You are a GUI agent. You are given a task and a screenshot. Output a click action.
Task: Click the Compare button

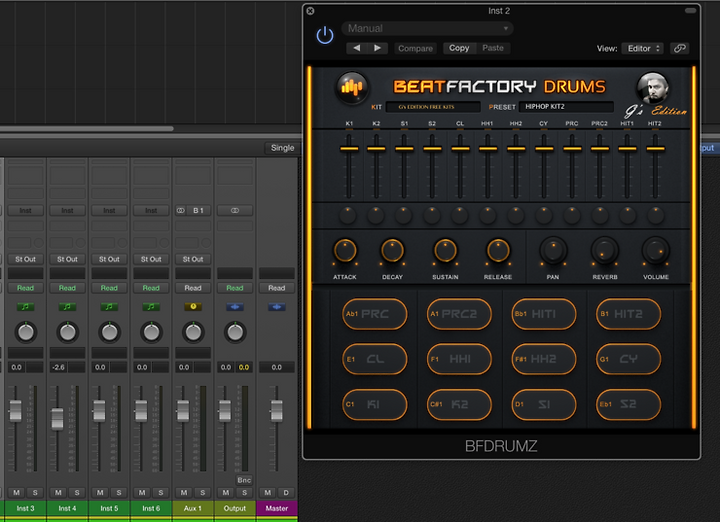coord(415,48)
